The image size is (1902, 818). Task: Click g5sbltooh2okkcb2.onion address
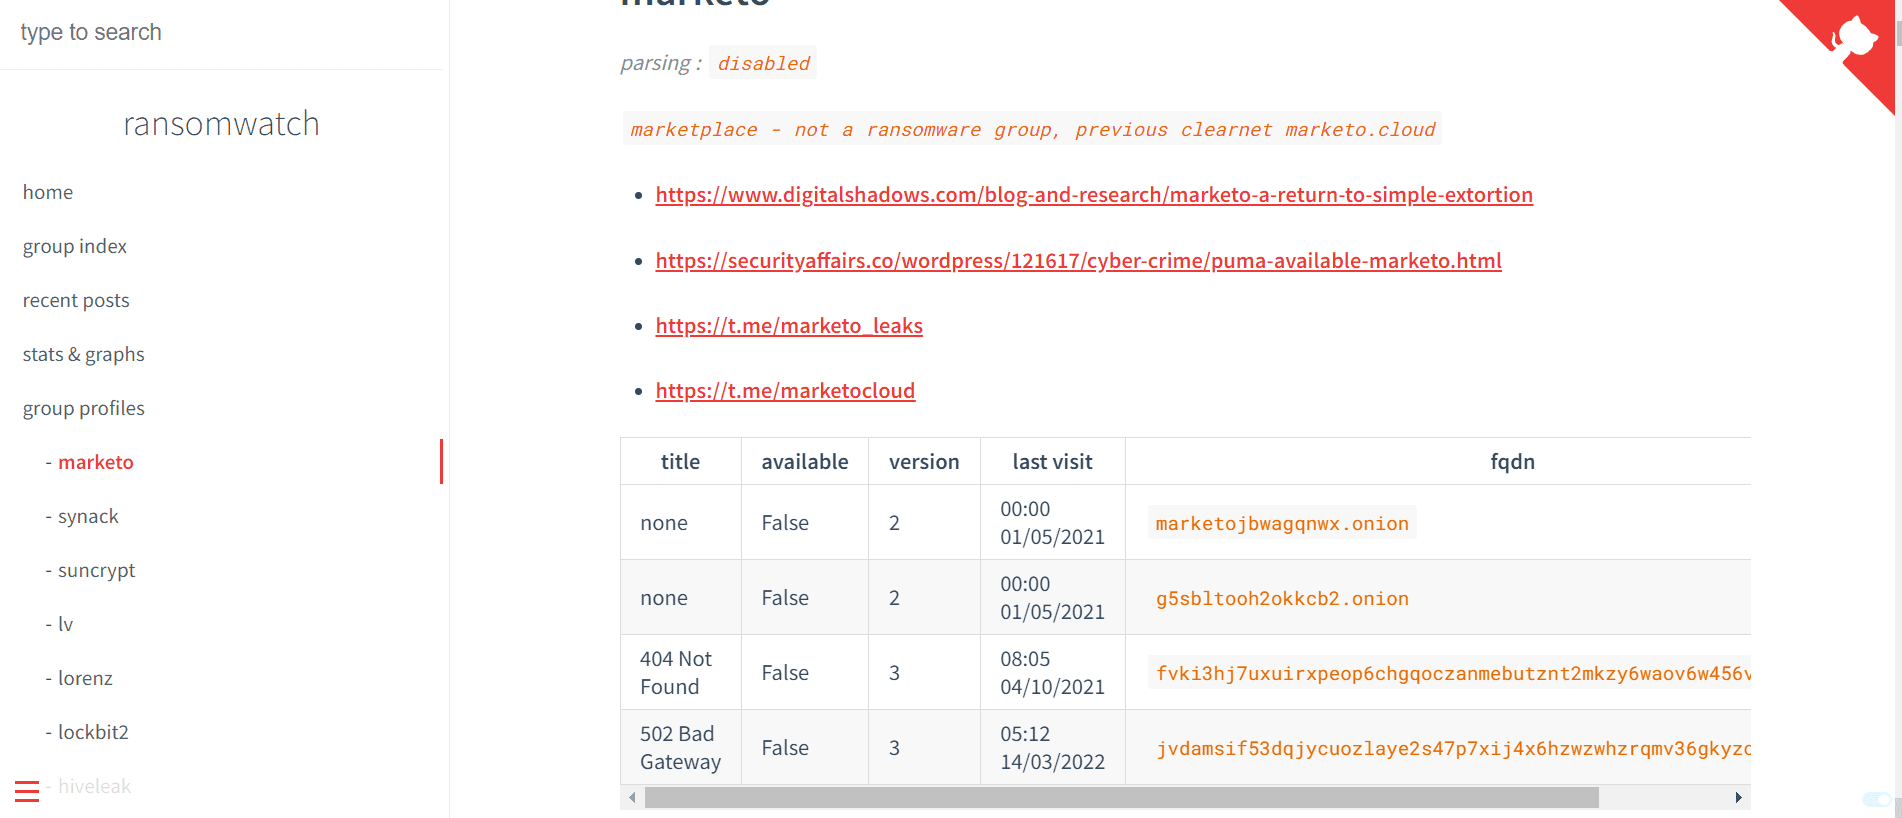tap(1282, 598)
